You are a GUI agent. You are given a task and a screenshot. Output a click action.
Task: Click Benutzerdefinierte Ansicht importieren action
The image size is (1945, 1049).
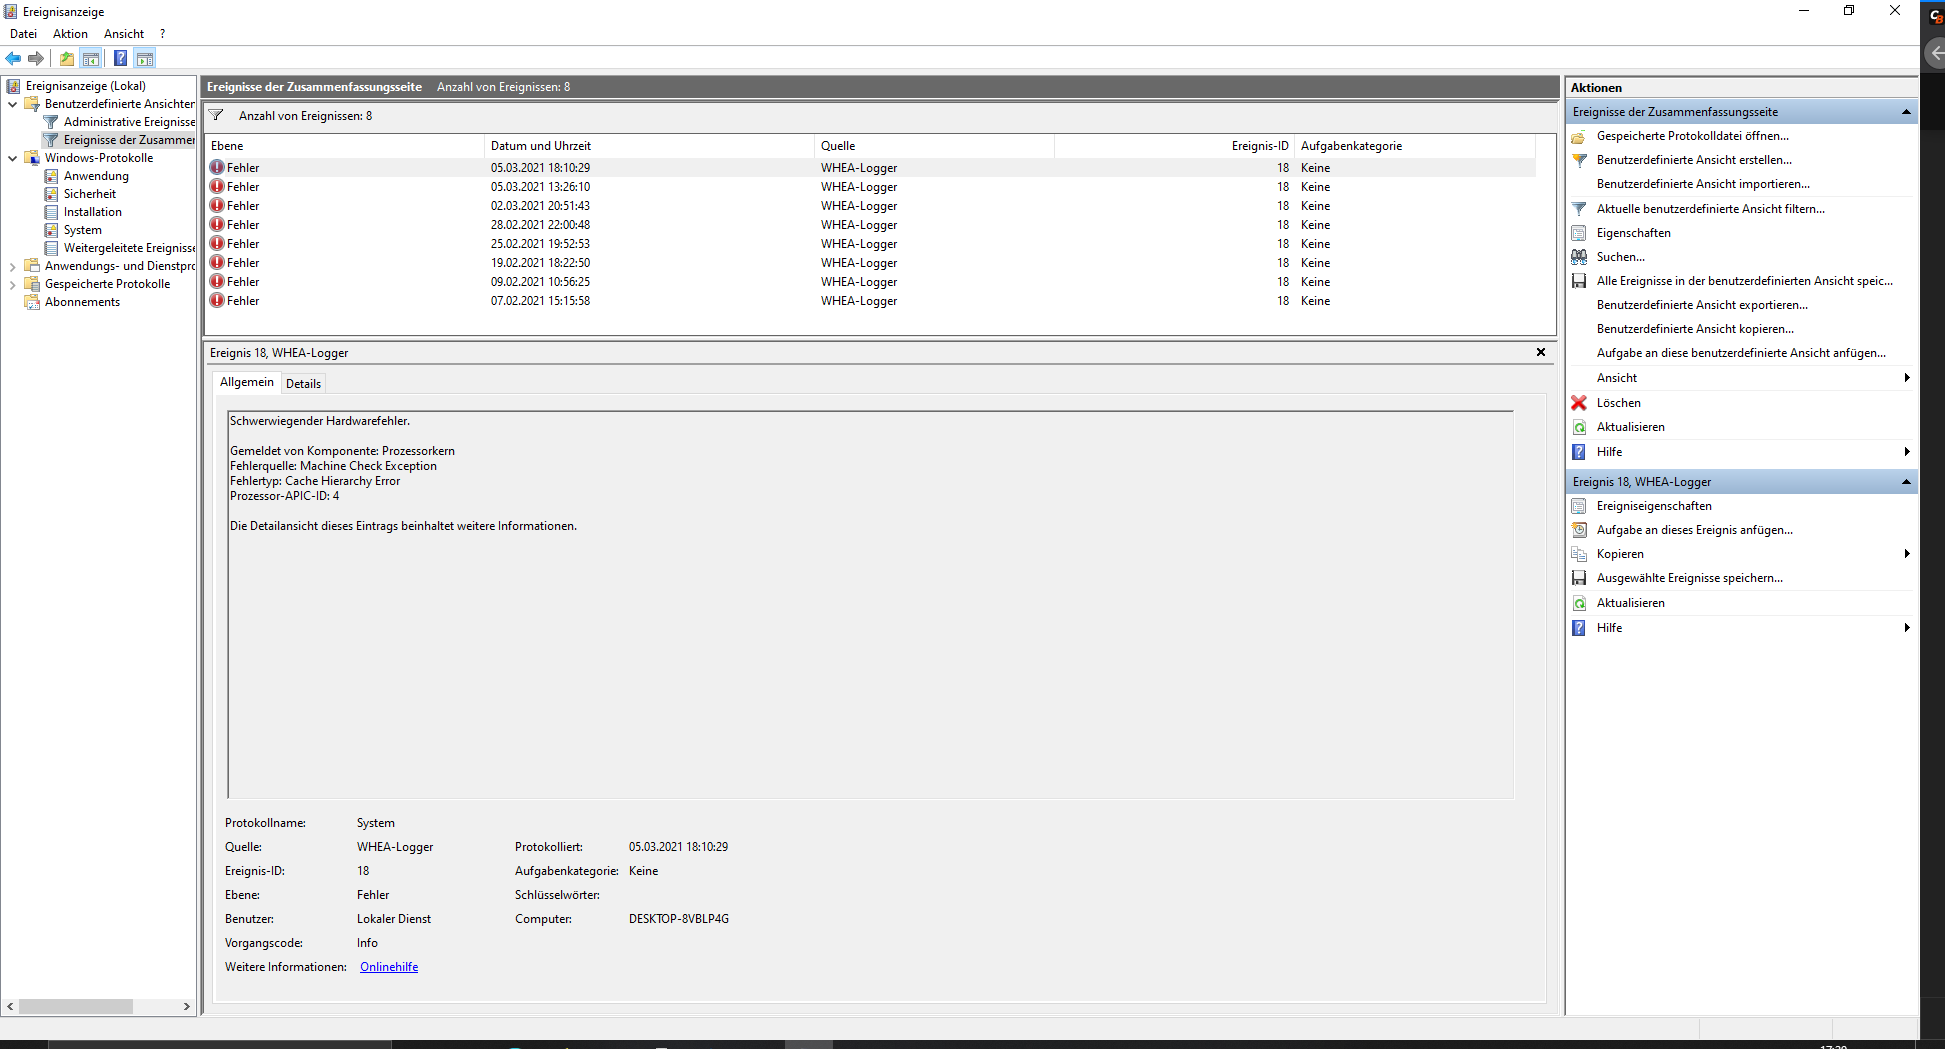coord(1703,184)
